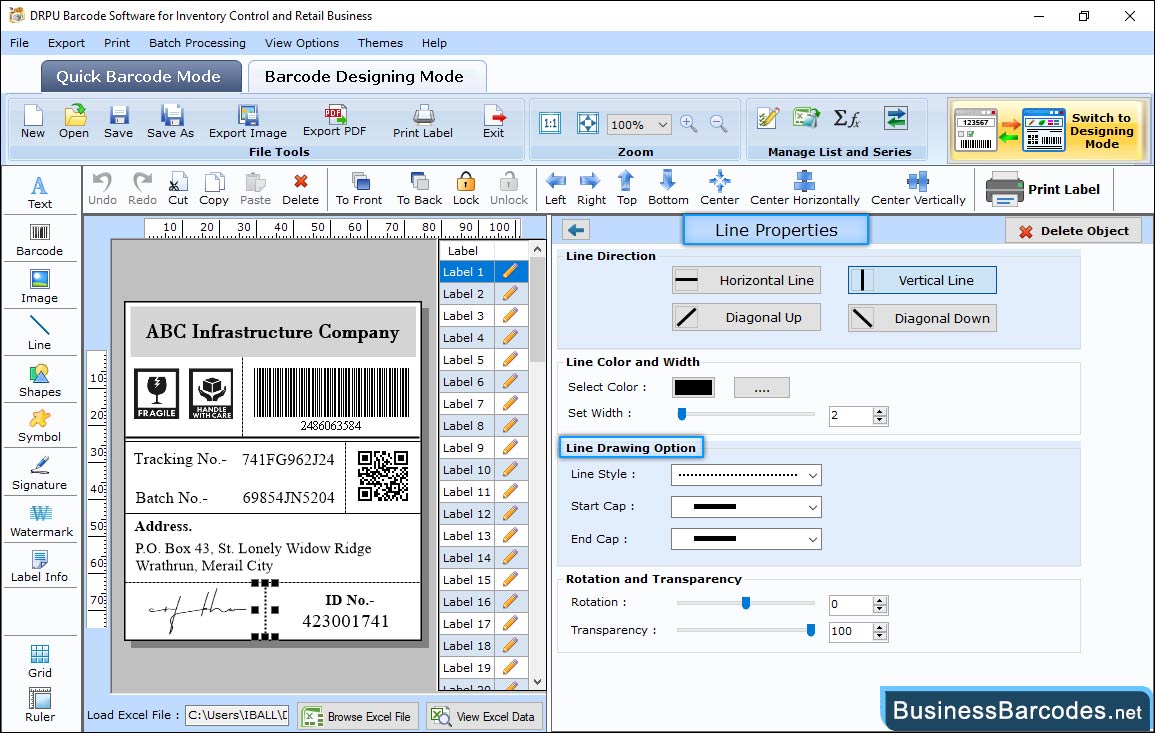The width and height of the screenshot is (1155, 733).
Task: Open color picker with dotted button
Action: [x=762, y=387]
